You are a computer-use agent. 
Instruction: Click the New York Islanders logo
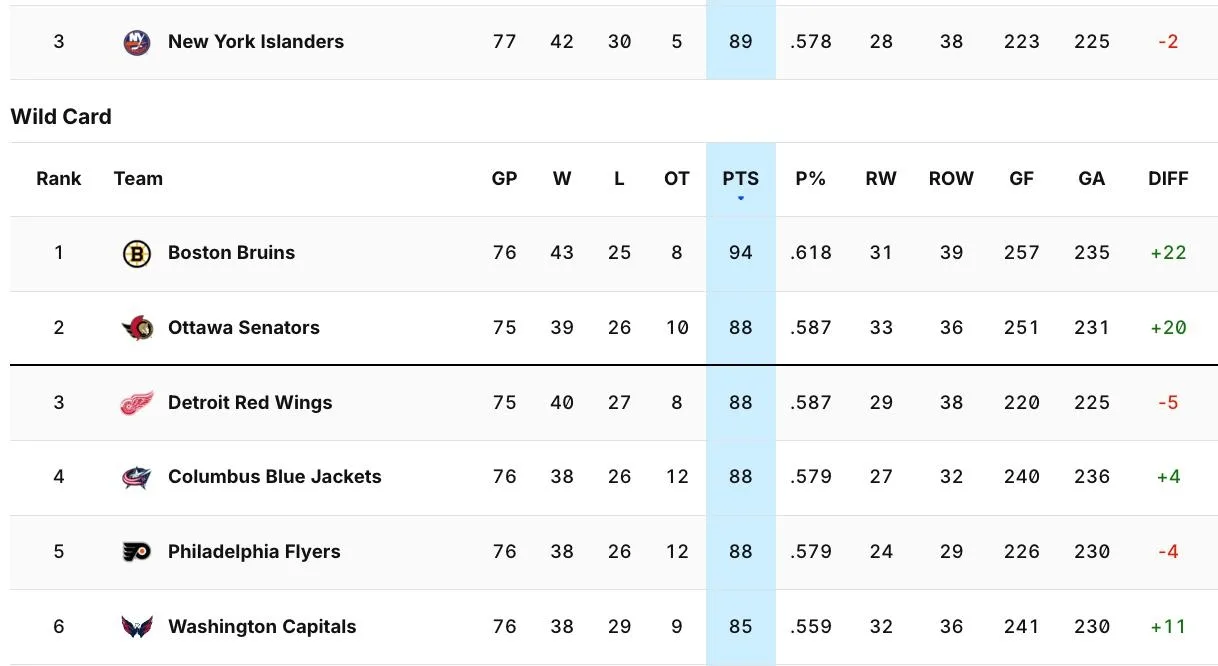tap(137, 42)
